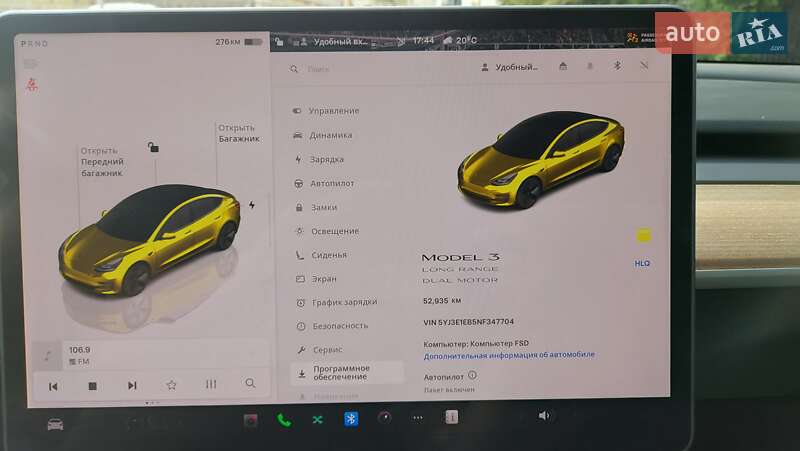Viewport: 800px width, 451px height.
Task: Tap the HomeLink garage icon
Action: [x=563, y=66]
